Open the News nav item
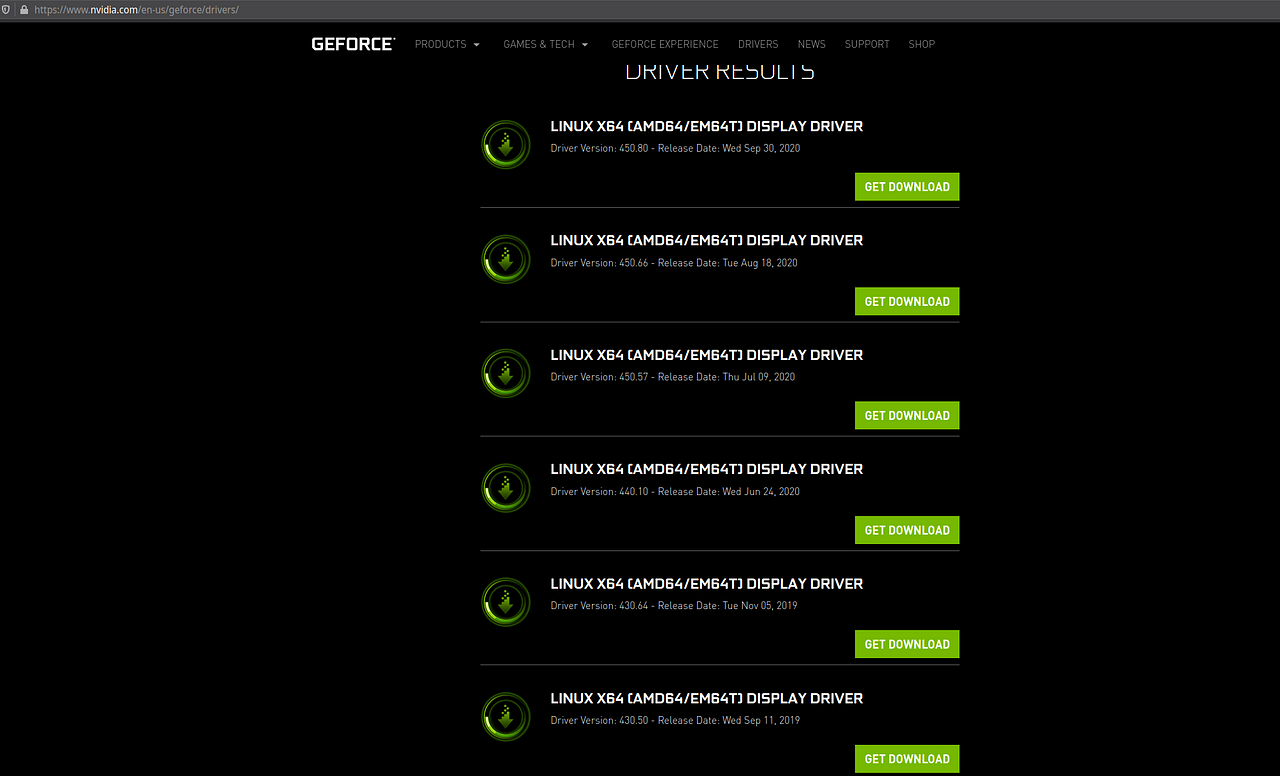Viewport: 1280px width, 776px height. 812,44
